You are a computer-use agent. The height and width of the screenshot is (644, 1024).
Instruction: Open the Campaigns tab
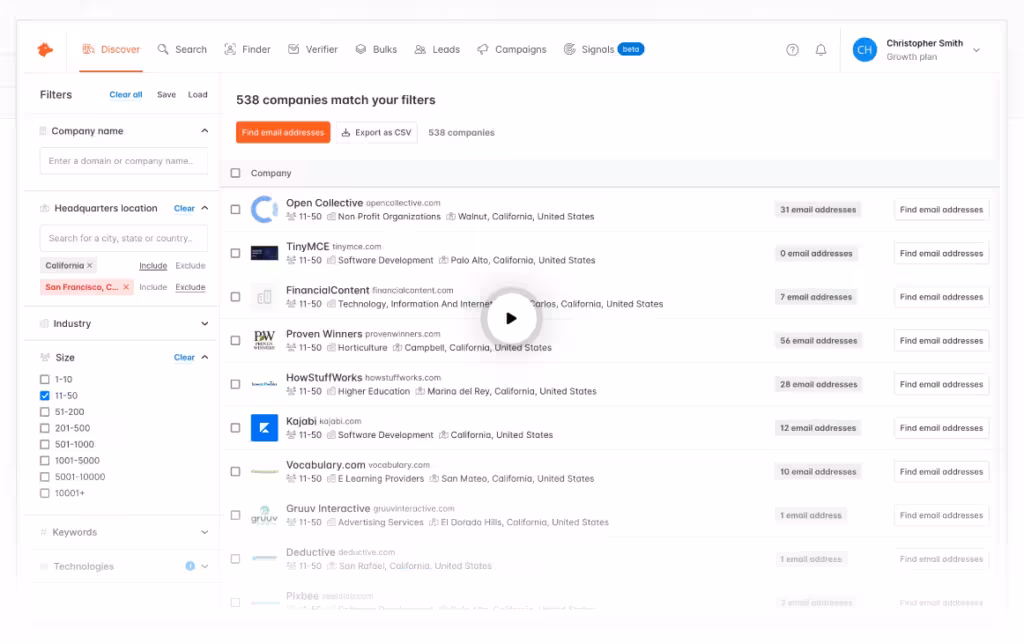click(x=511, y=49)
